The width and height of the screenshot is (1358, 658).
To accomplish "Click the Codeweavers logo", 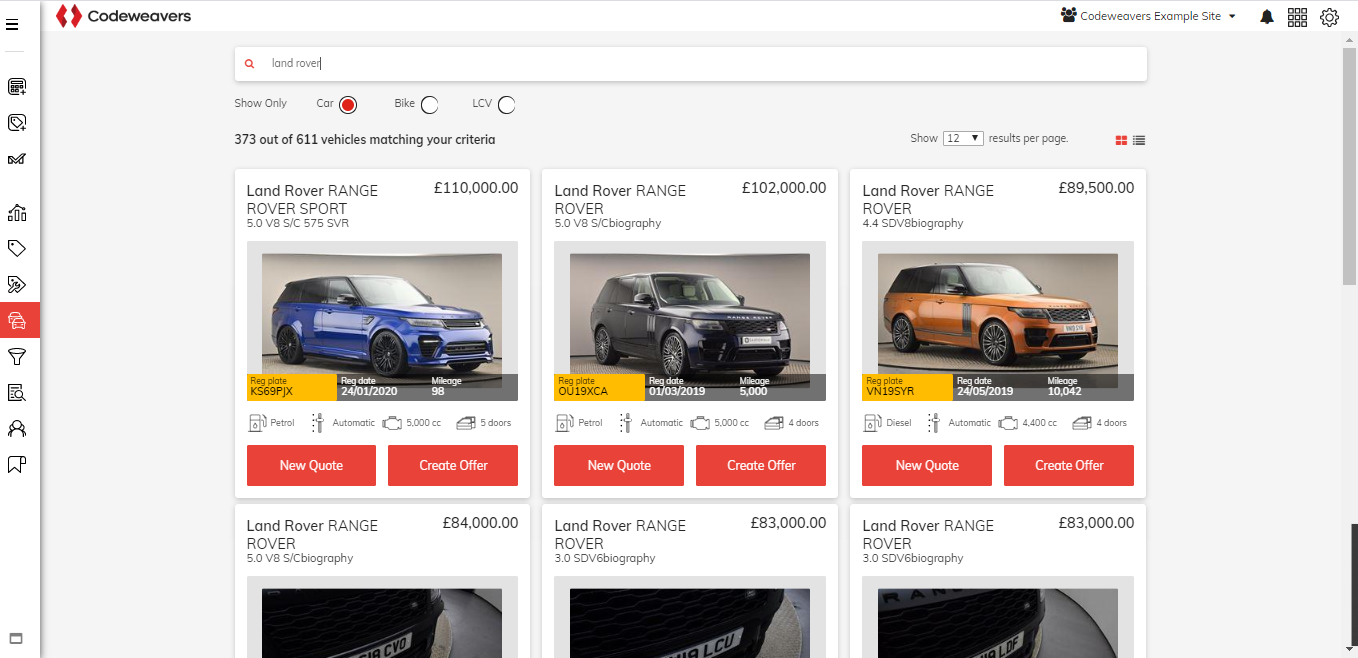I will click(x=123, y=16).
